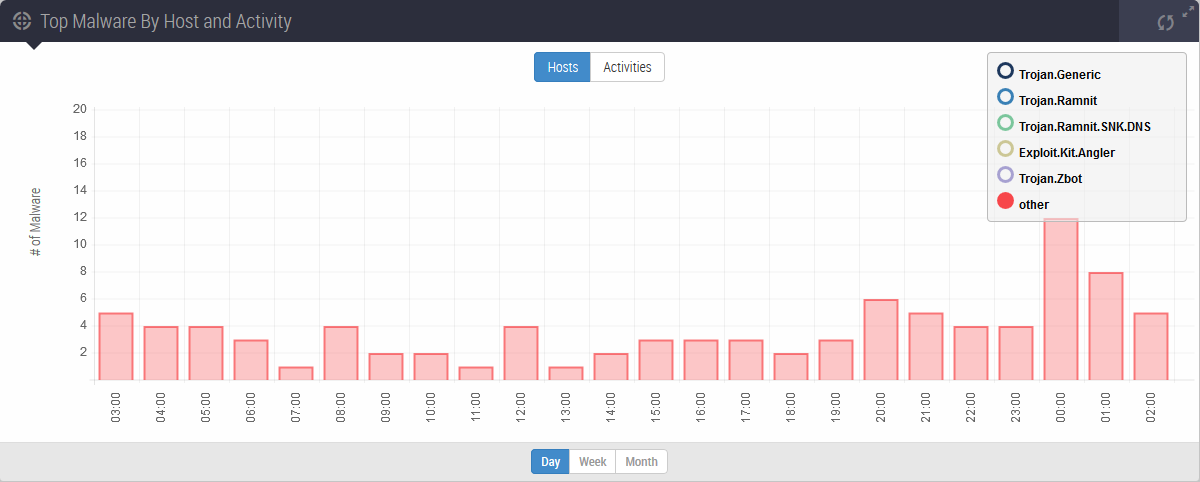The image size is (1200, 482).
Task: Click the 08:00 bar
Action: pos(341,354)
